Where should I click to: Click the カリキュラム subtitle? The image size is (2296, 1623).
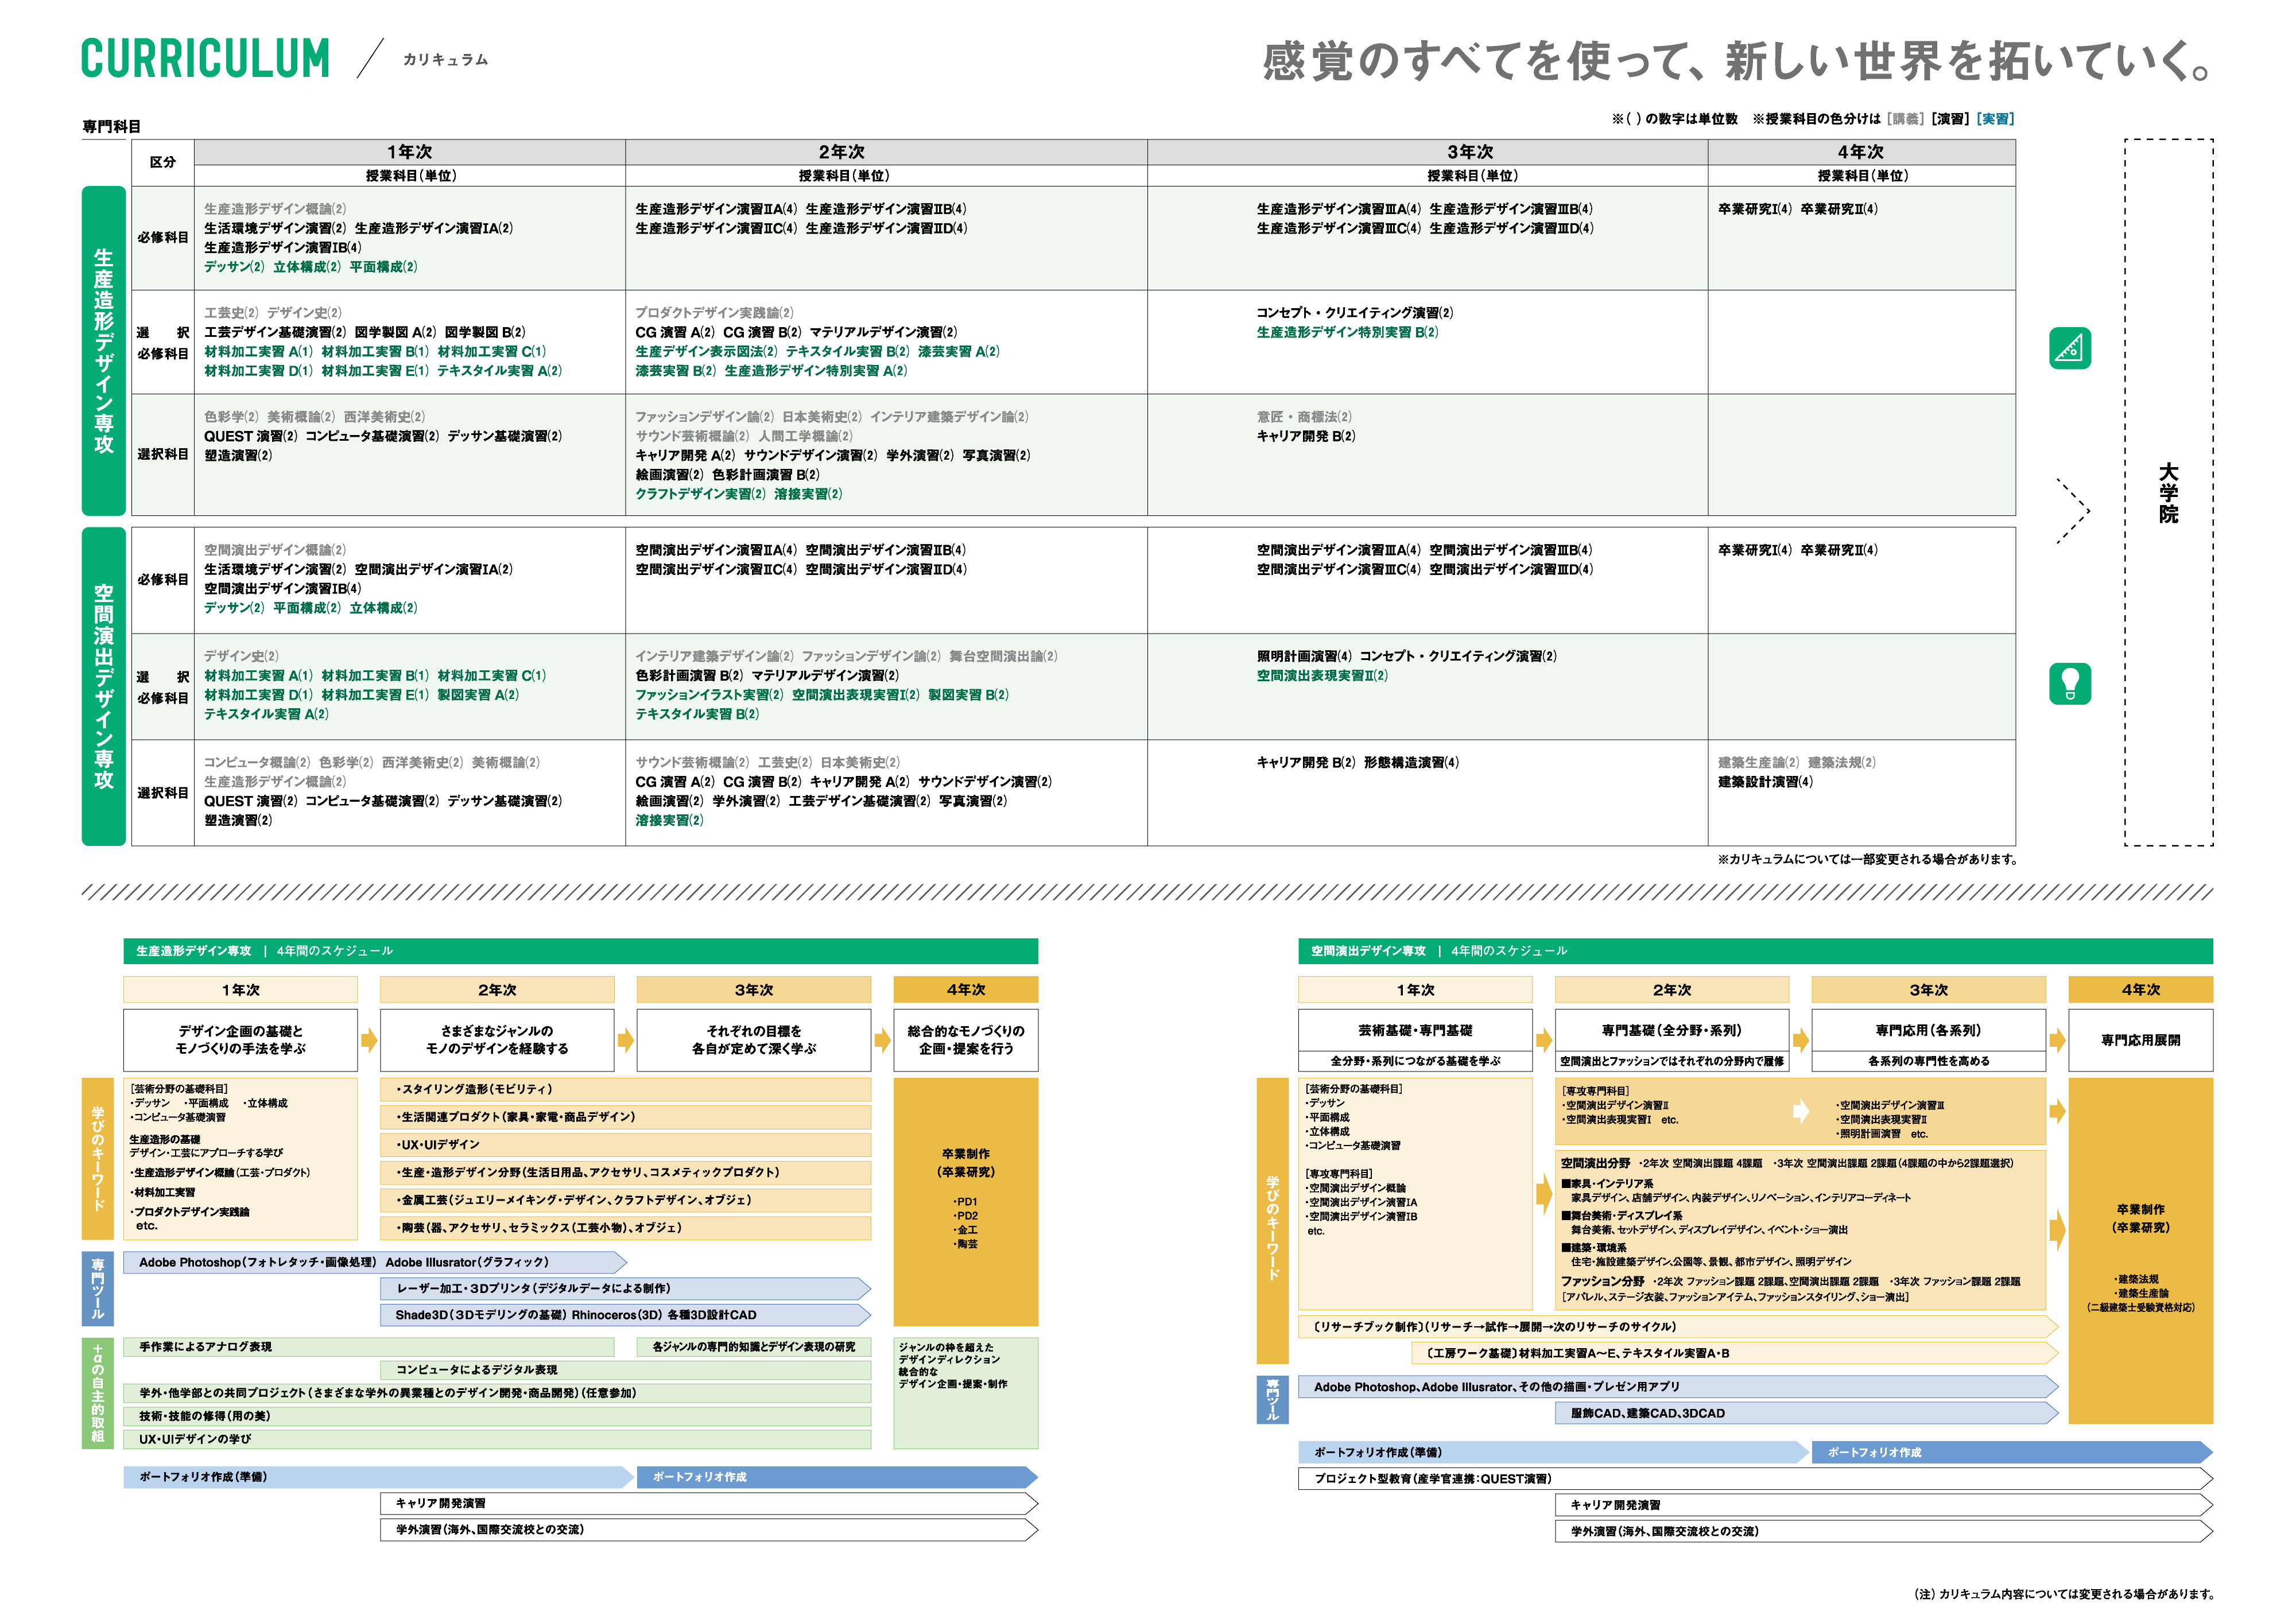[x=445, y=60]
